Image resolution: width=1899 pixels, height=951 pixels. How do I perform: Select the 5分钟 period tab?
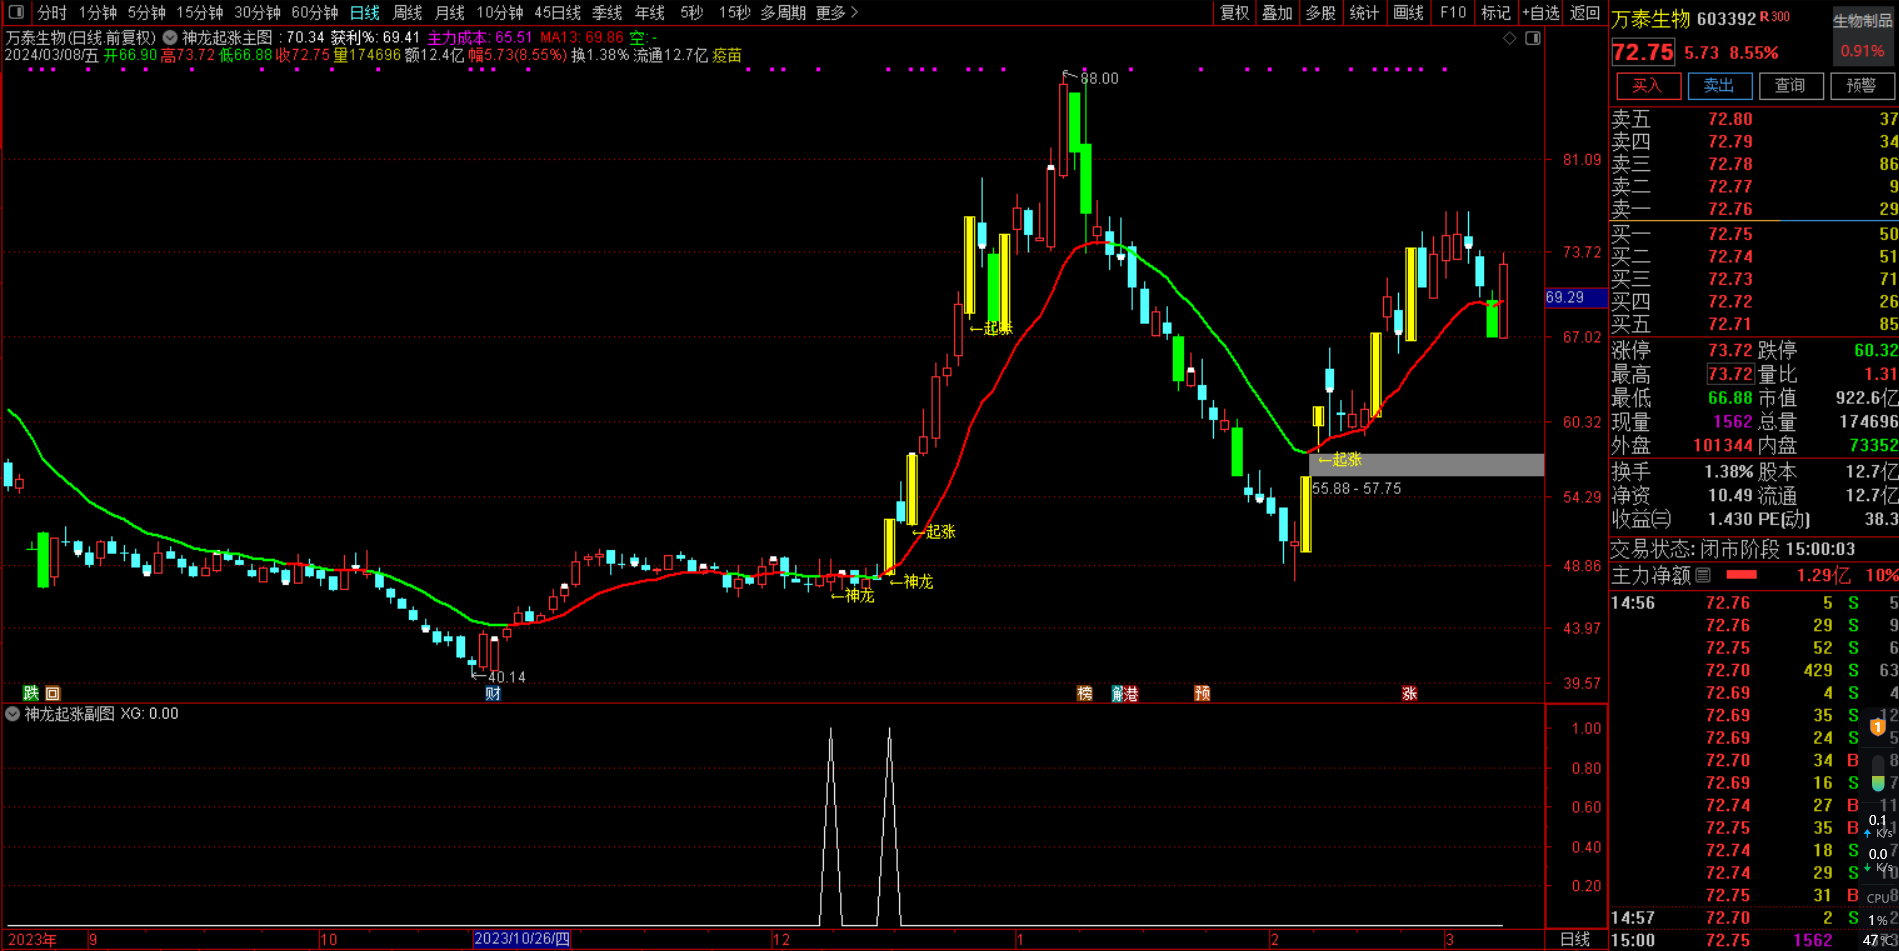146,12
